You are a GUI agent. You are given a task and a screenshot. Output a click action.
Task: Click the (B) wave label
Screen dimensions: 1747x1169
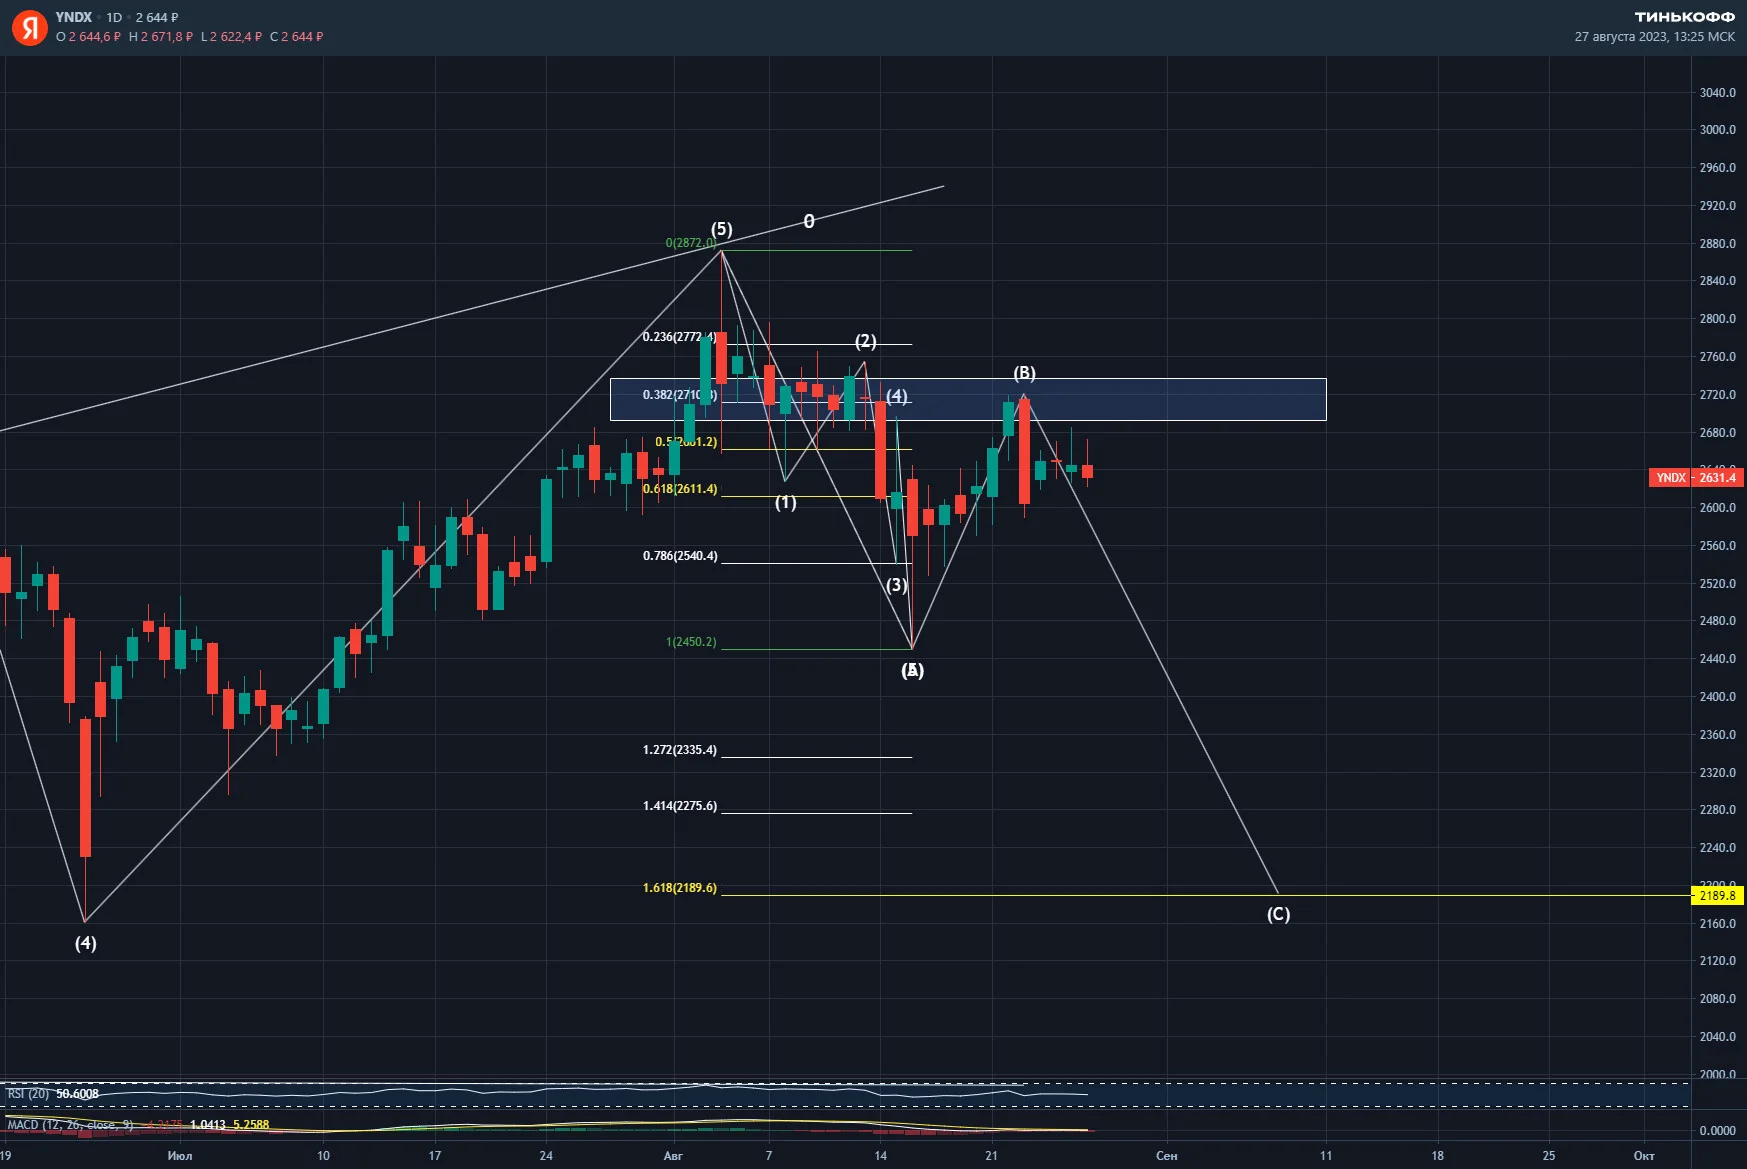pos(1024,373)
